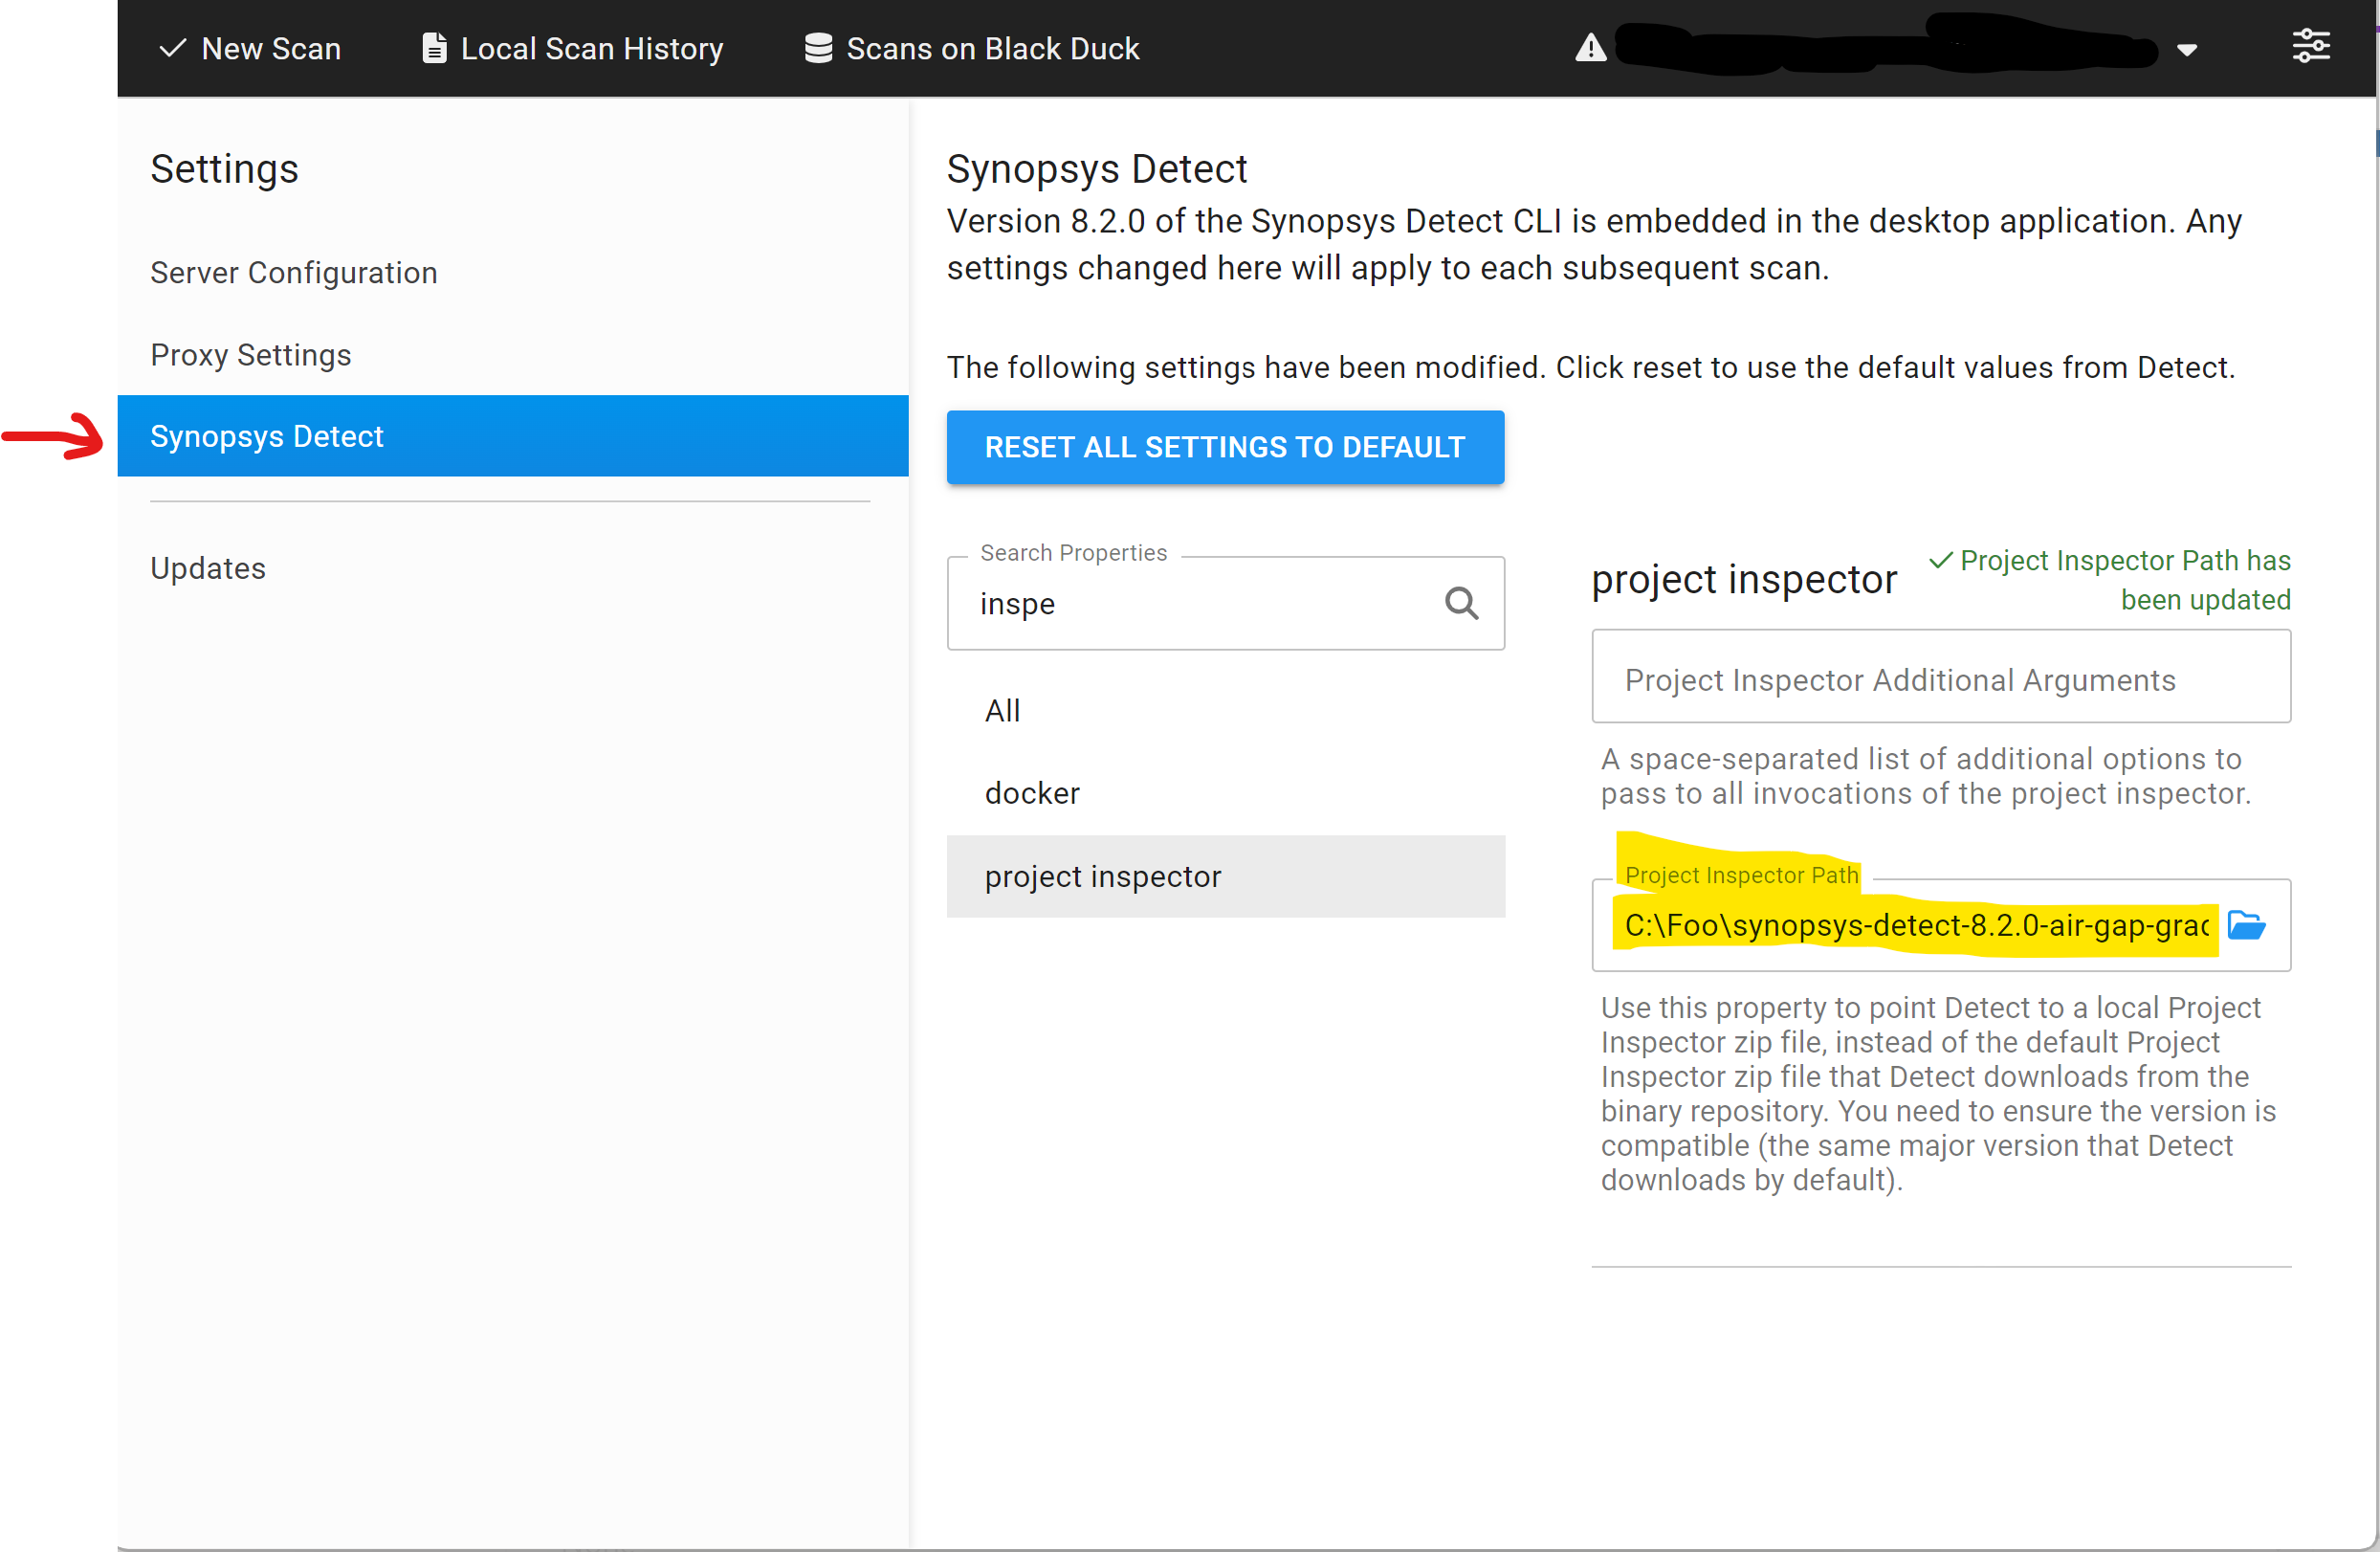Click the settings sliders icon in the top bar
Viewport: 2380px width, 1552px height.
2310,46
